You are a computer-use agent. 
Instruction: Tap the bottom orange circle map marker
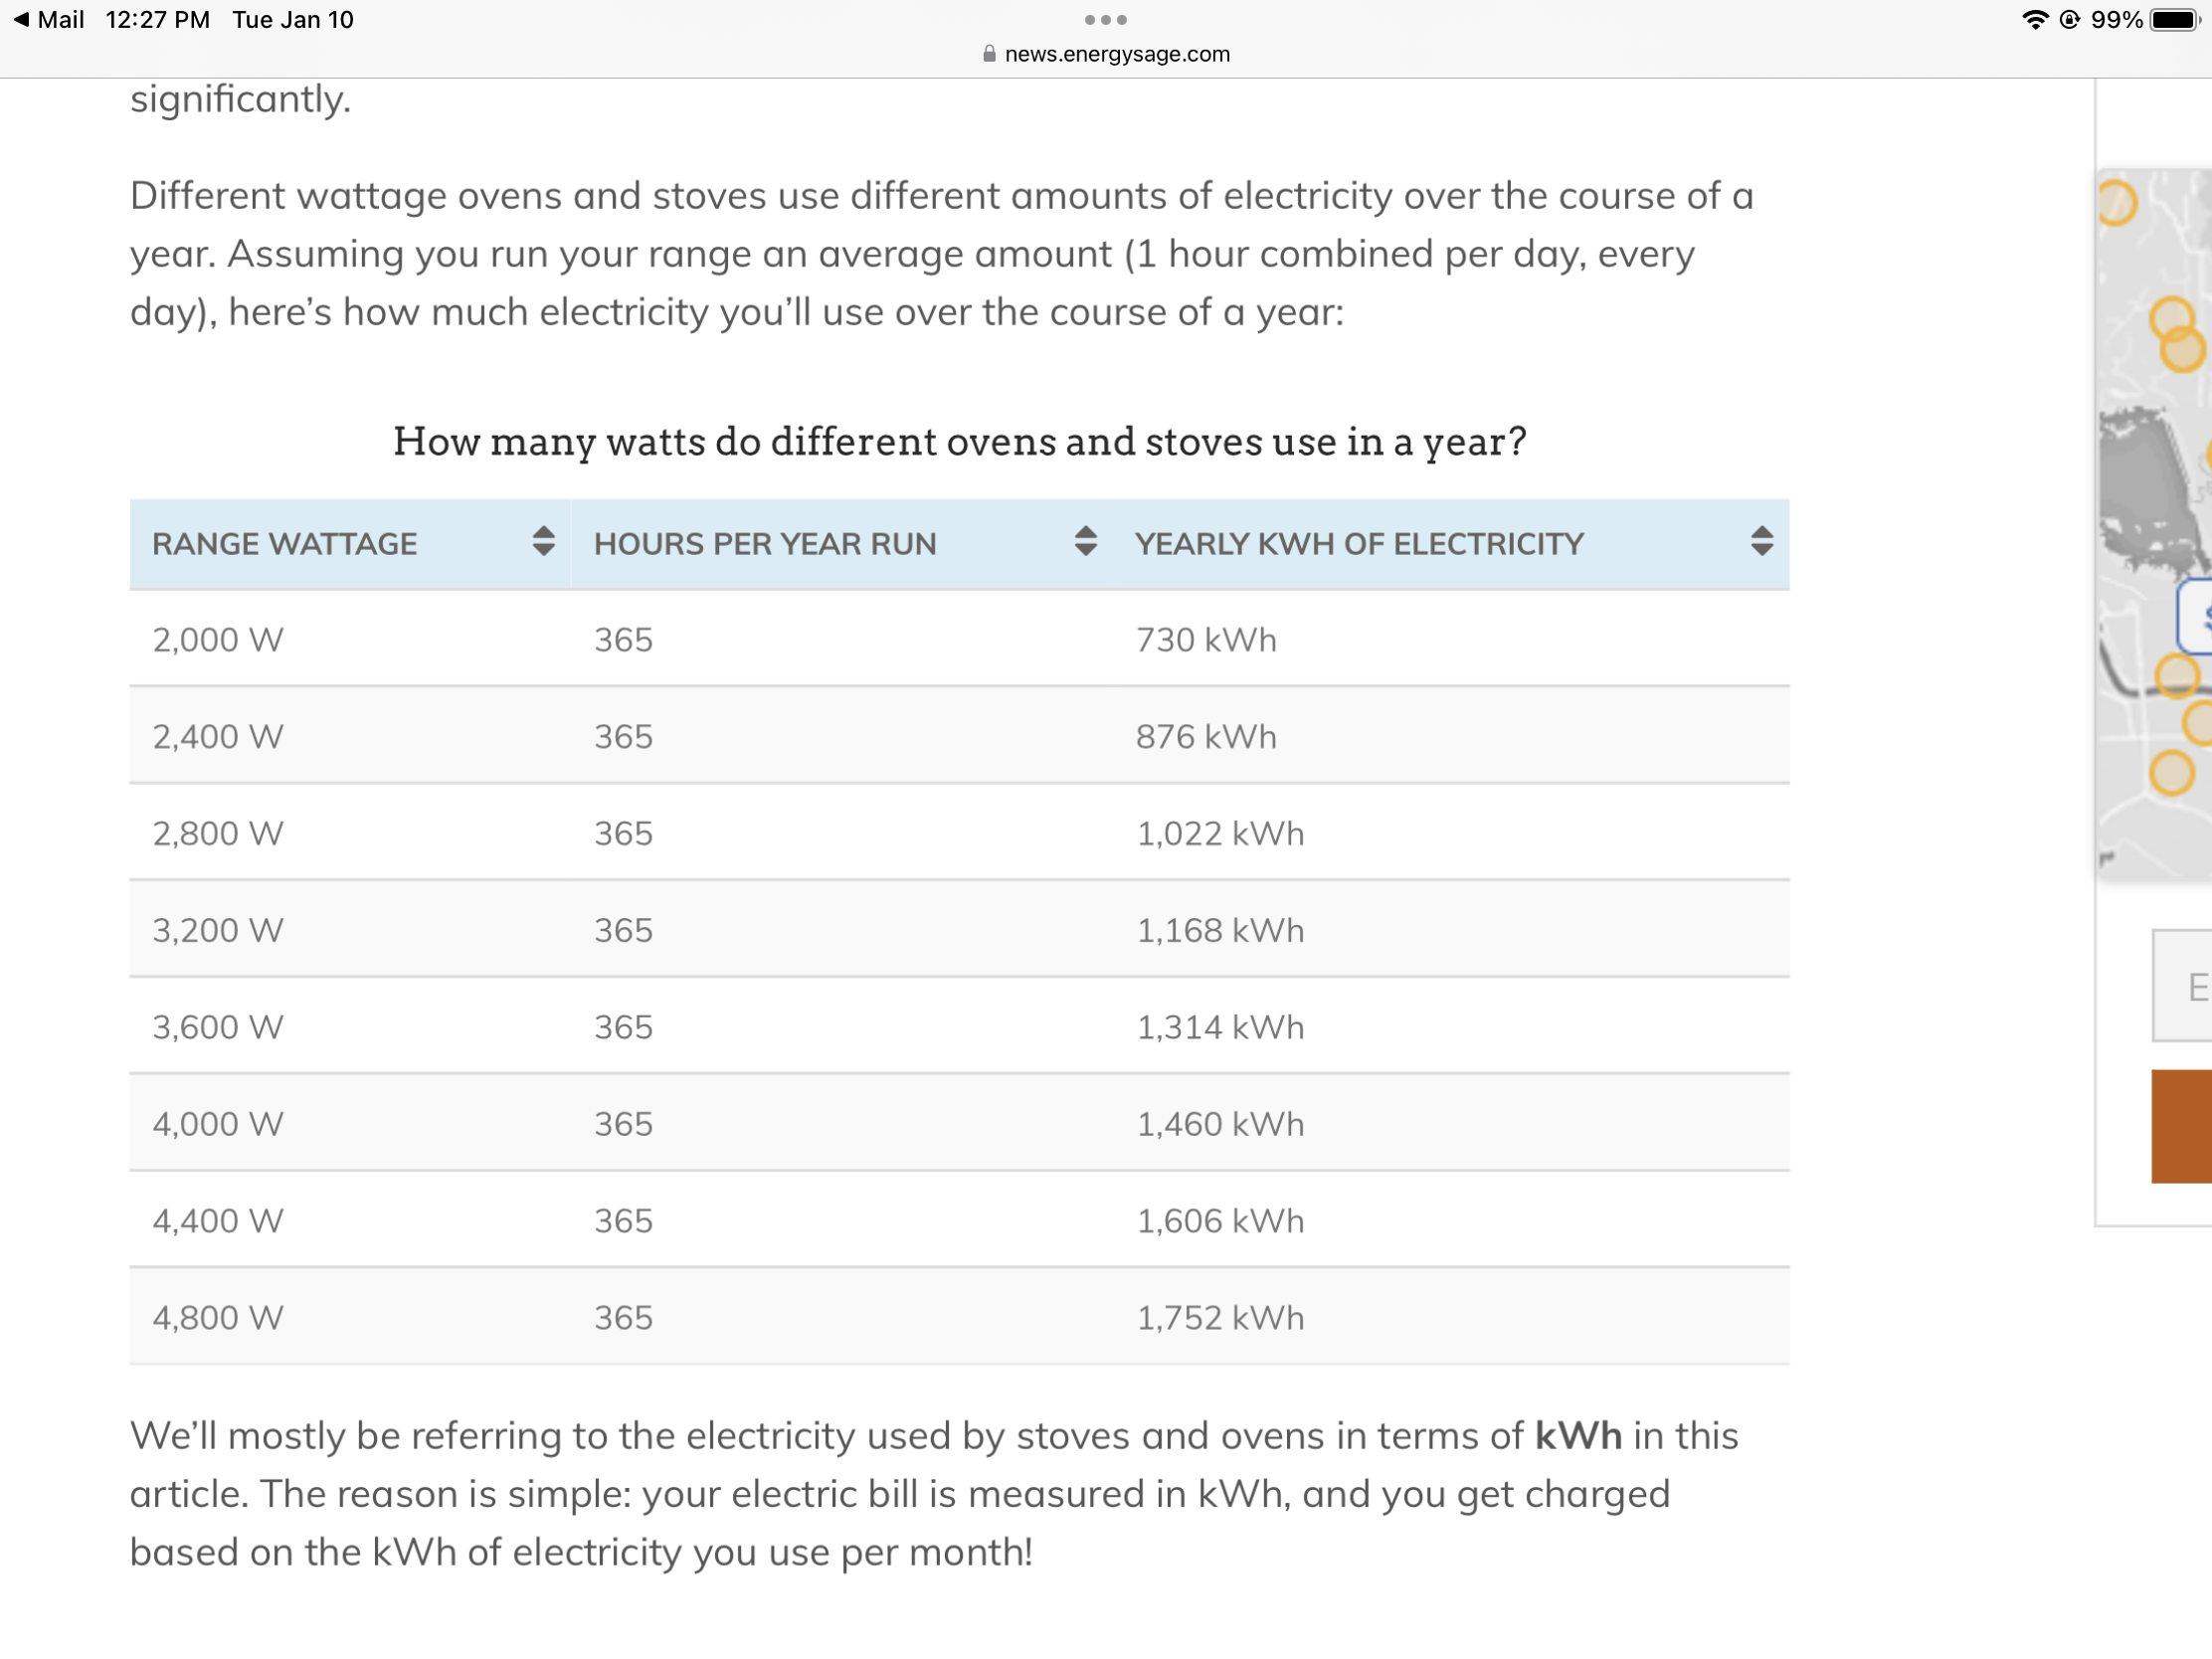(2171, 773)
